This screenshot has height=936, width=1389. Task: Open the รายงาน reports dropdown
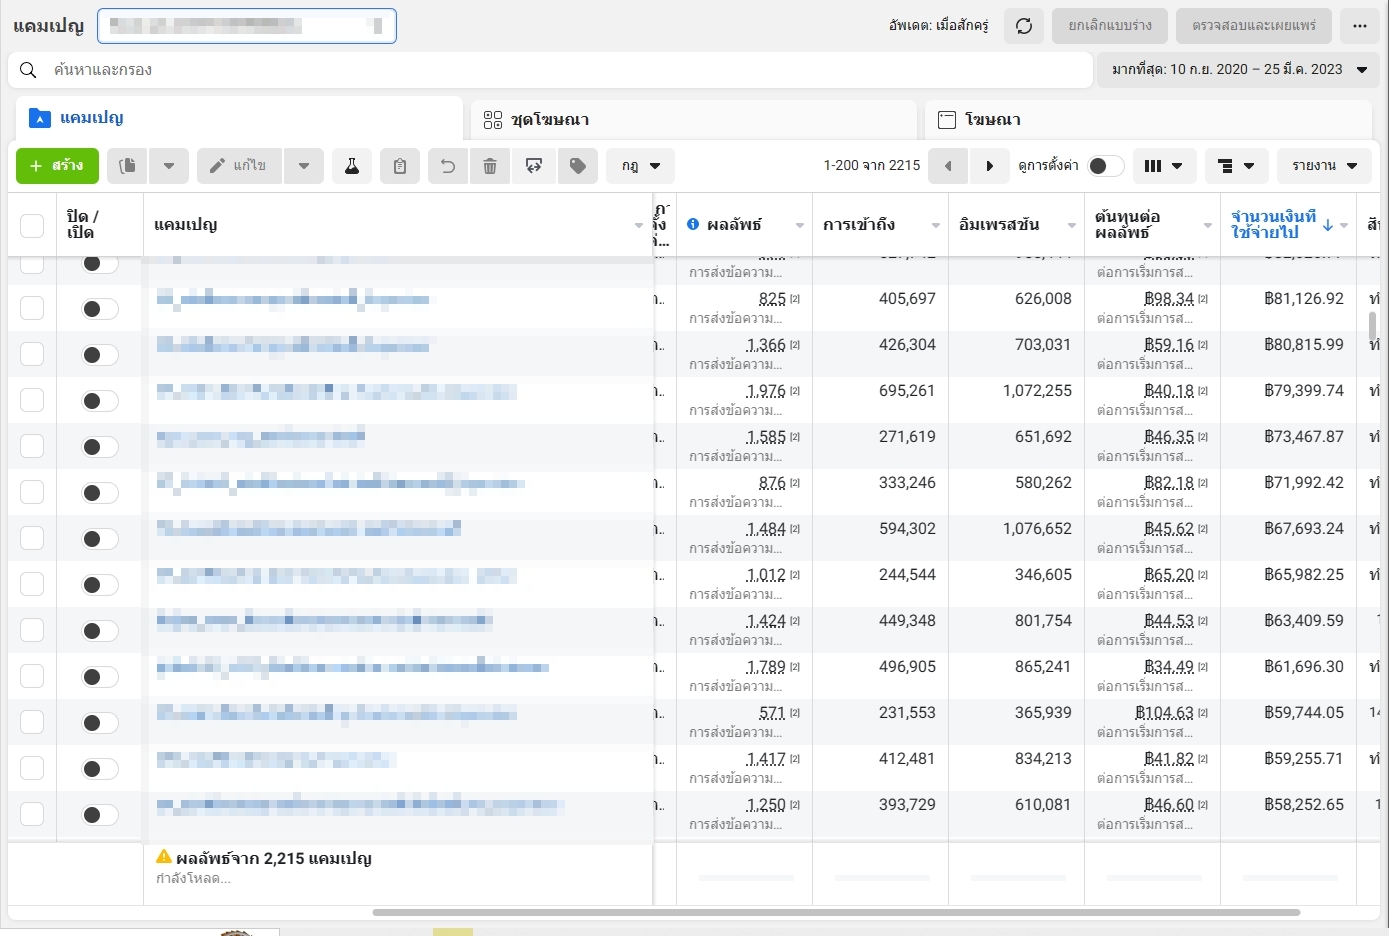pos(1324,166)
